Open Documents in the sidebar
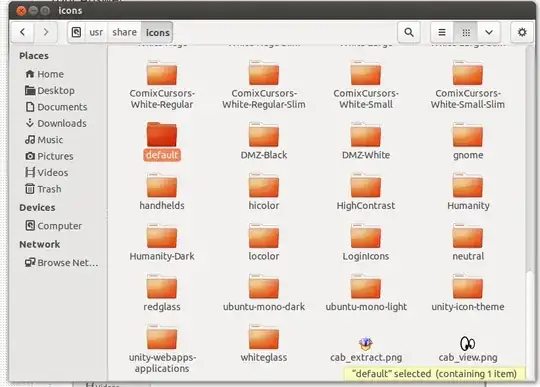The image size is (540, 387). (x=56, y=107)
